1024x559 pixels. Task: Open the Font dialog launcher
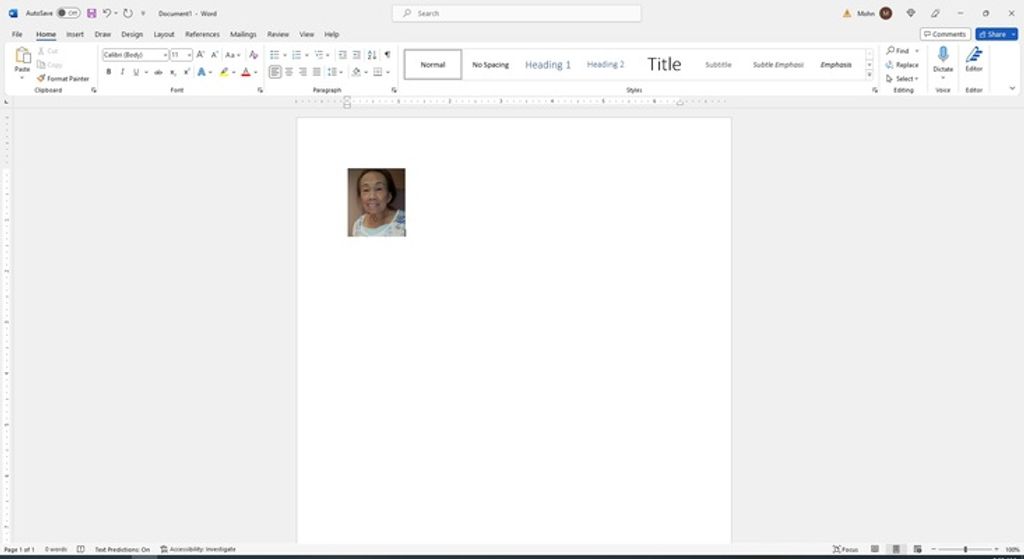(261, 90)
